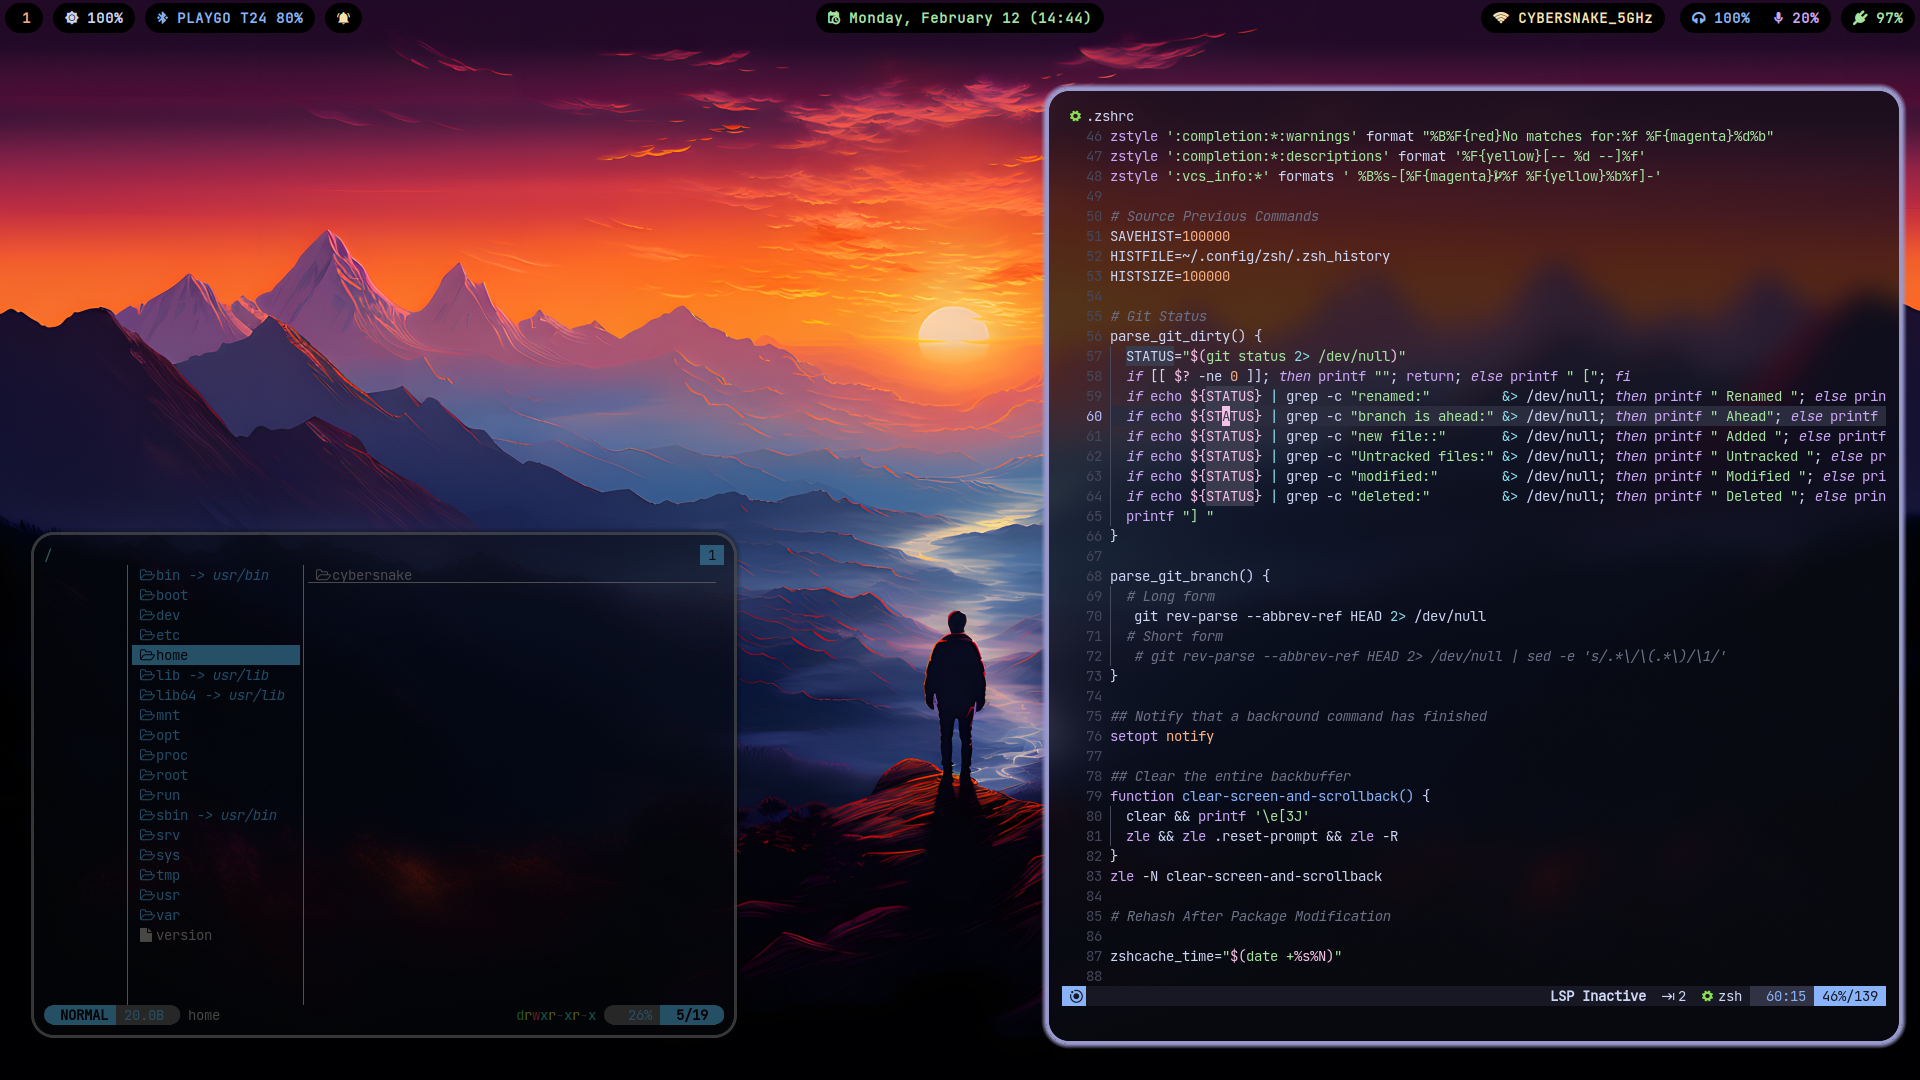The height and width of the screenshot is (1080, 1920).
Task: Click the version file in file manager
Action: 183,935
